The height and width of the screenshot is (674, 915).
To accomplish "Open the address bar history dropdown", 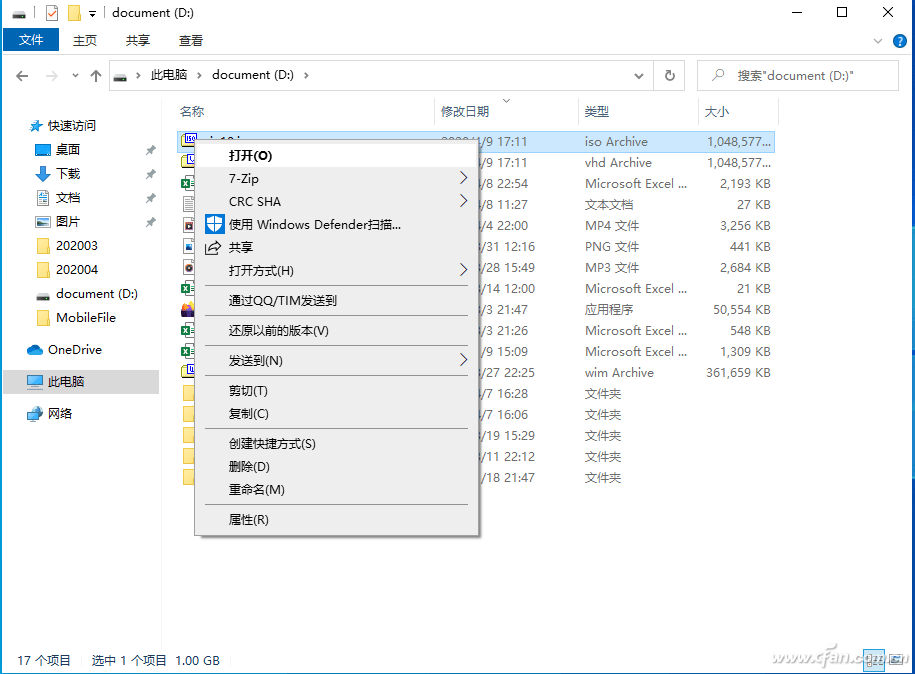I will tap(640, 76).
